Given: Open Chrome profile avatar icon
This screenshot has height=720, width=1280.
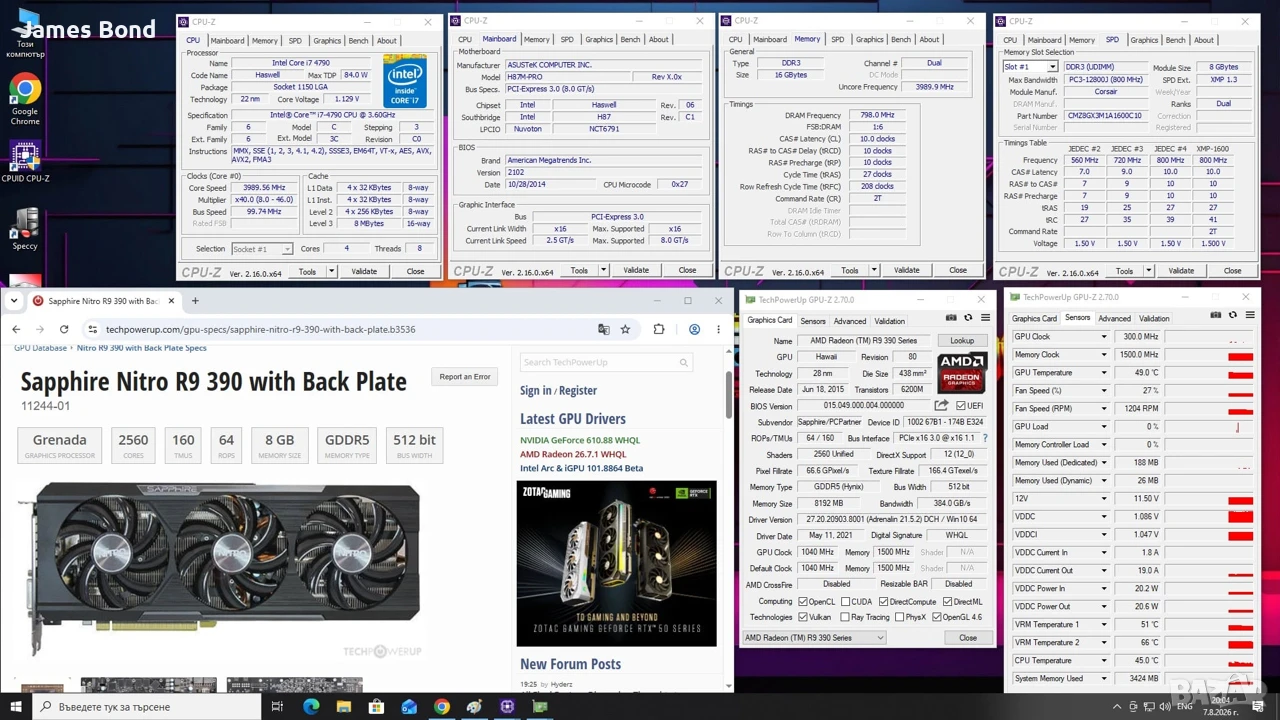Looking at the screenshot, I should point(694,329).
